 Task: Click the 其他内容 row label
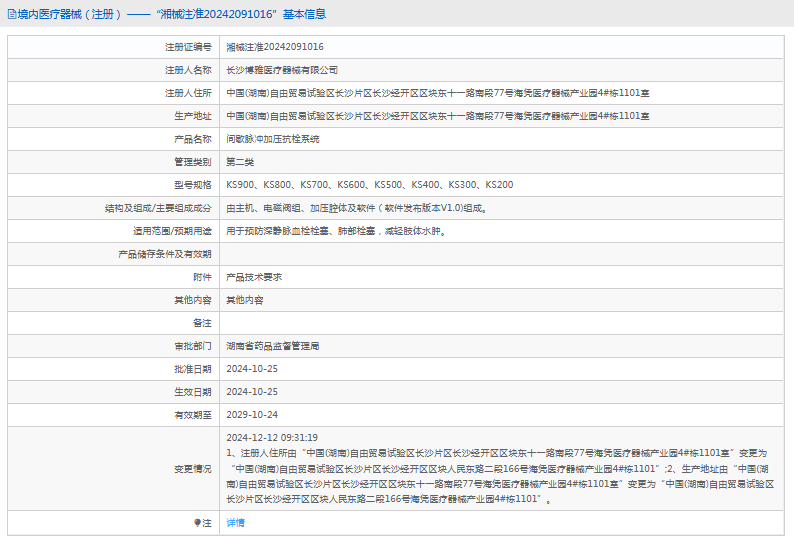(193, 300)
